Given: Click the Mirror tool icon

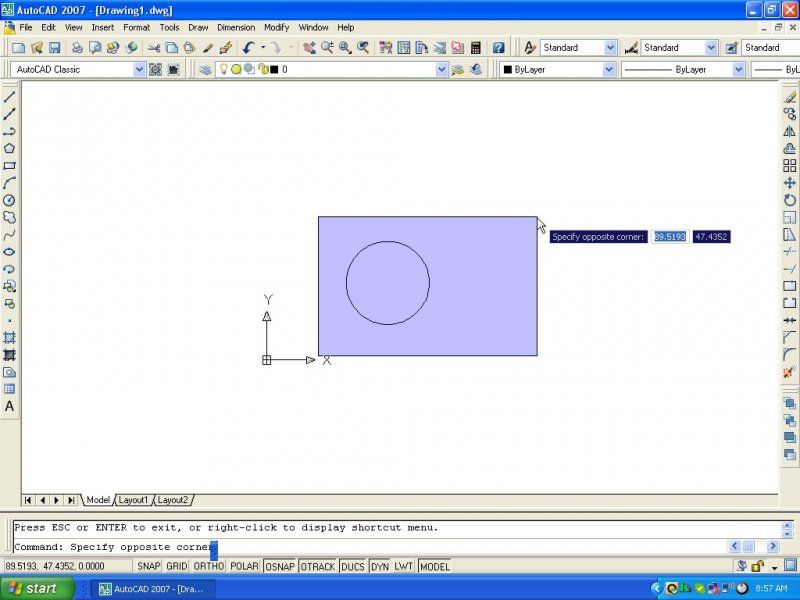Looking at the screenshot, I should point(789,131).
